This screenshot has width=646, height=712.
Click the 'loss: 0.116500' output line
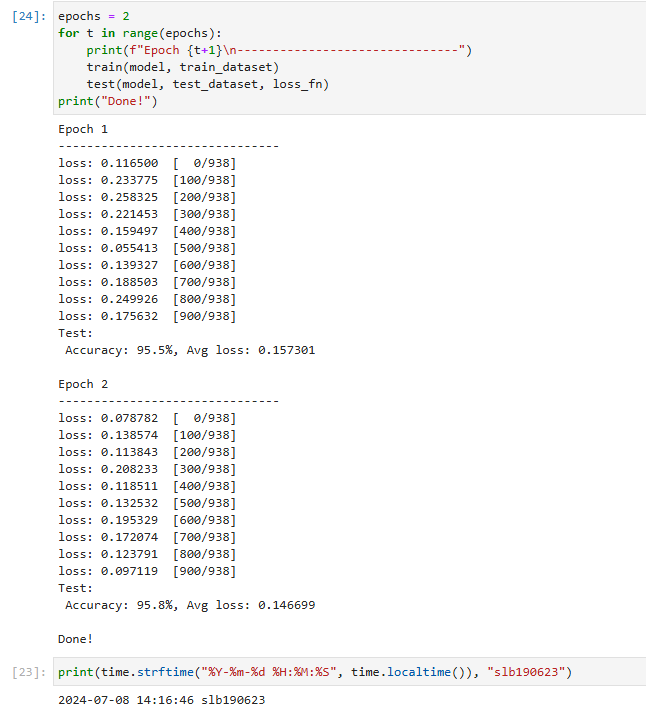pos(147,163)
